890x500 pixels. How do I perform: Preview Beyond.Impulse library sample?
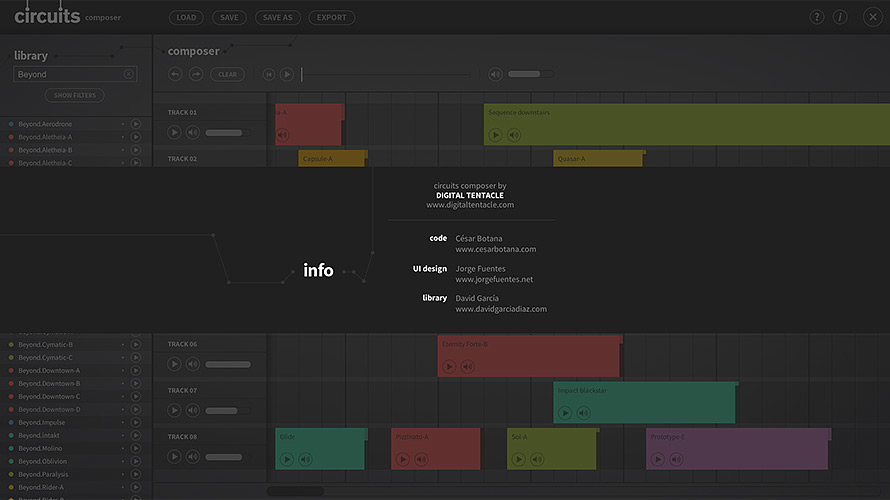(136, 422)
